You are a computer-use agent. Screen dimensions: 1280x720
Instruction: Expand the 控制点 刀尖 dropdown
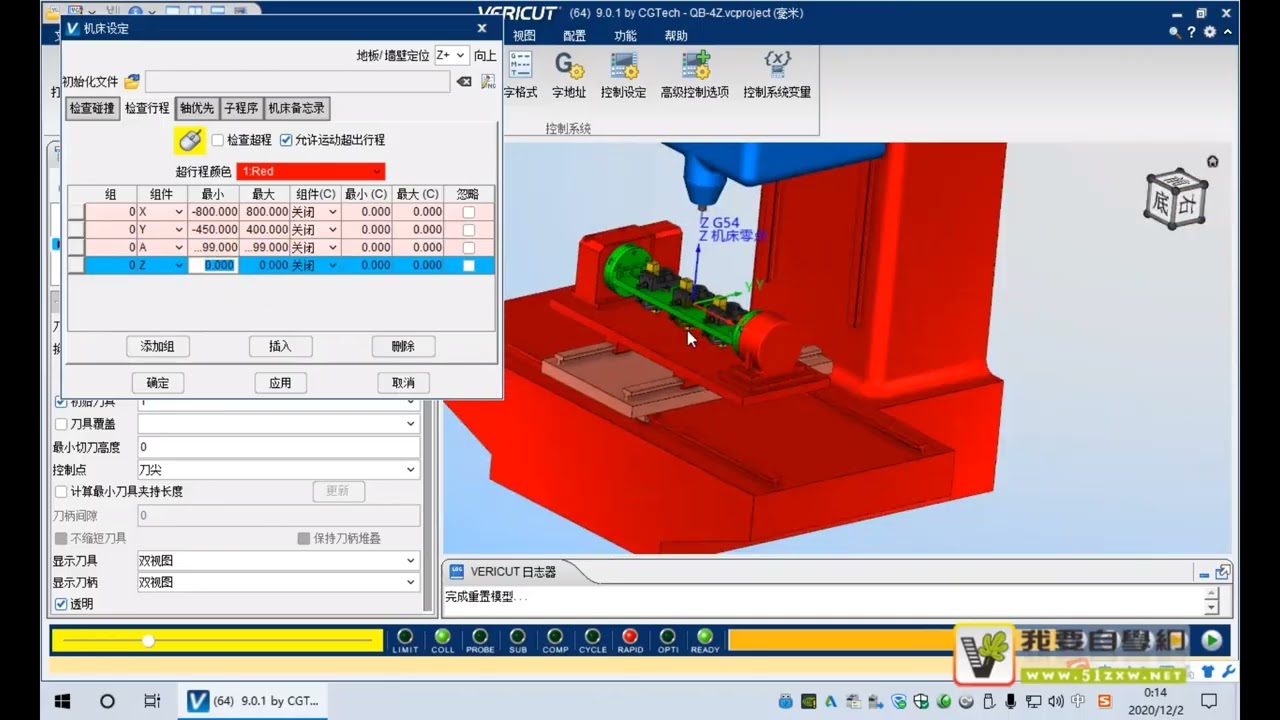[278, 470]
